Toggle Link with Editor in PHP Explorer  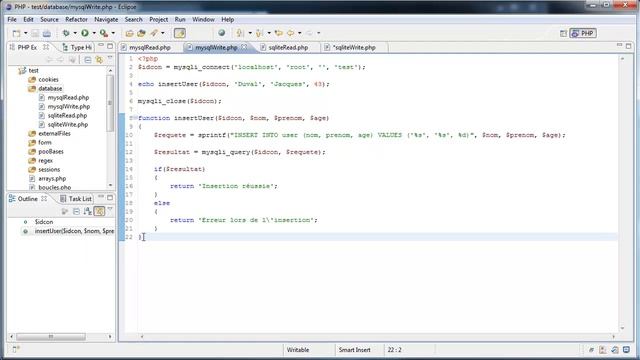click(x=99, y=60)
